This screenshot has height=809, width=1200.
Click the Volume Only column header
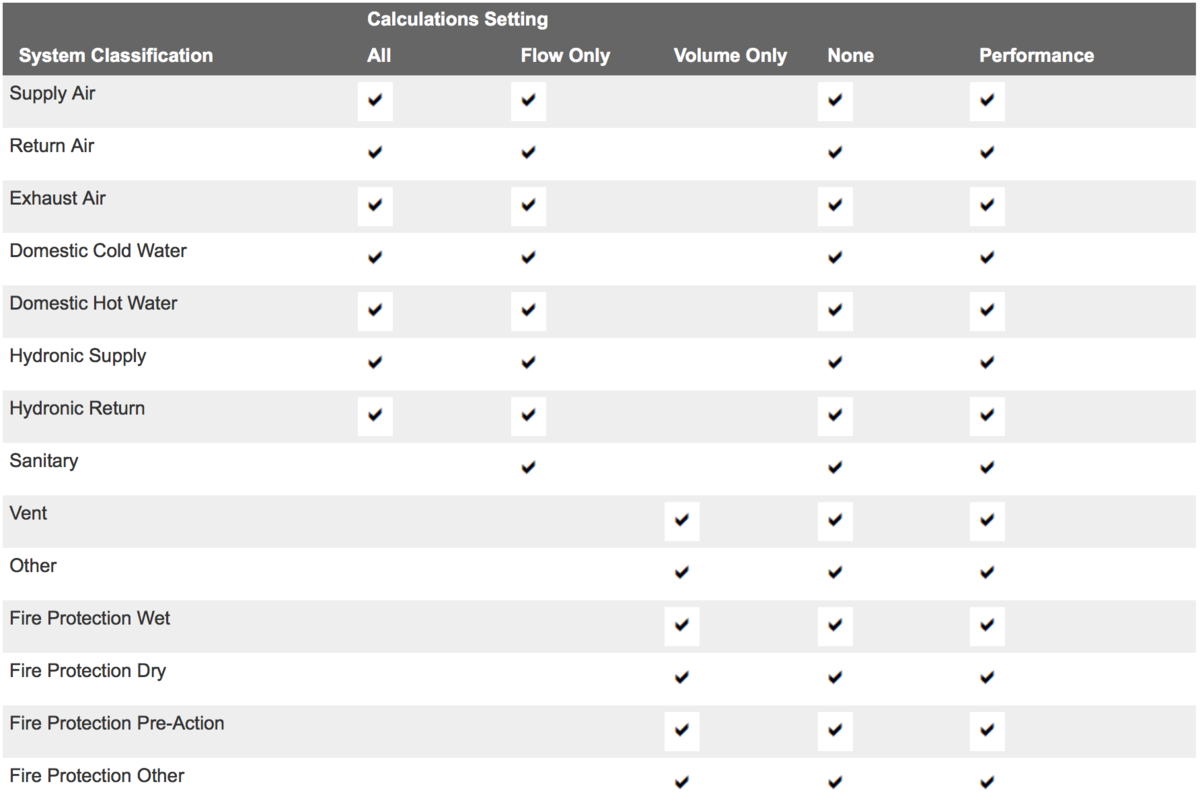(x=730, y=56)
